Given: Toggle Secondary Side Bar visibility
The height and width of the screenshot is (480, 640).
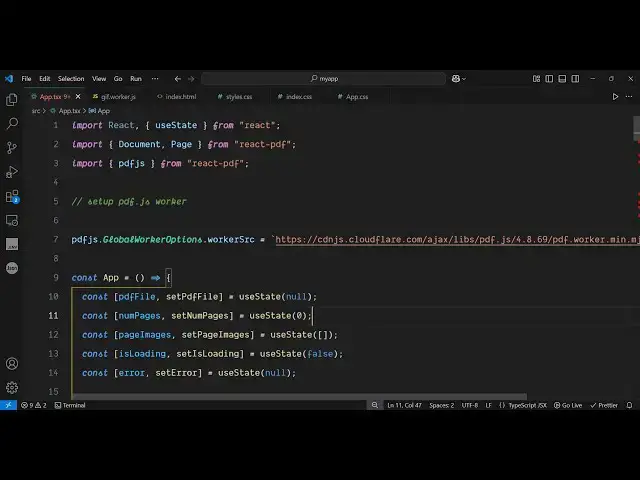Looking at the screenshot, I should pos(575,79).
